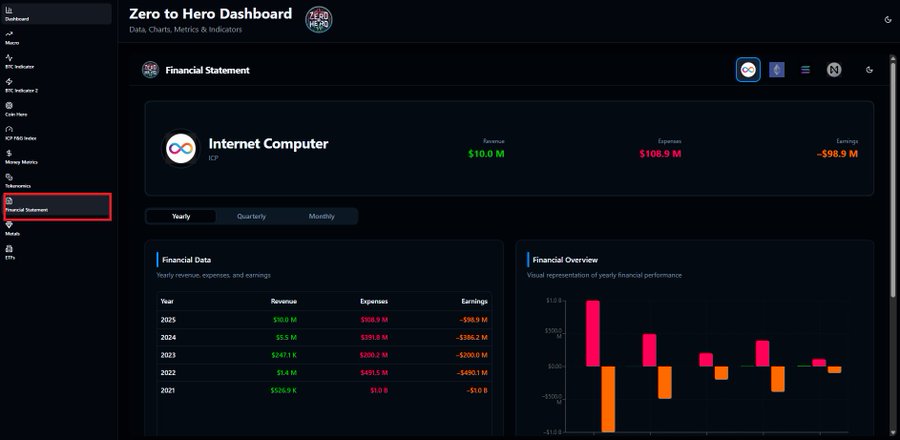Click $10.0 M revenue in 2025 row
The width and height of the screenshot is (900, 440).
tap(285, 320)
